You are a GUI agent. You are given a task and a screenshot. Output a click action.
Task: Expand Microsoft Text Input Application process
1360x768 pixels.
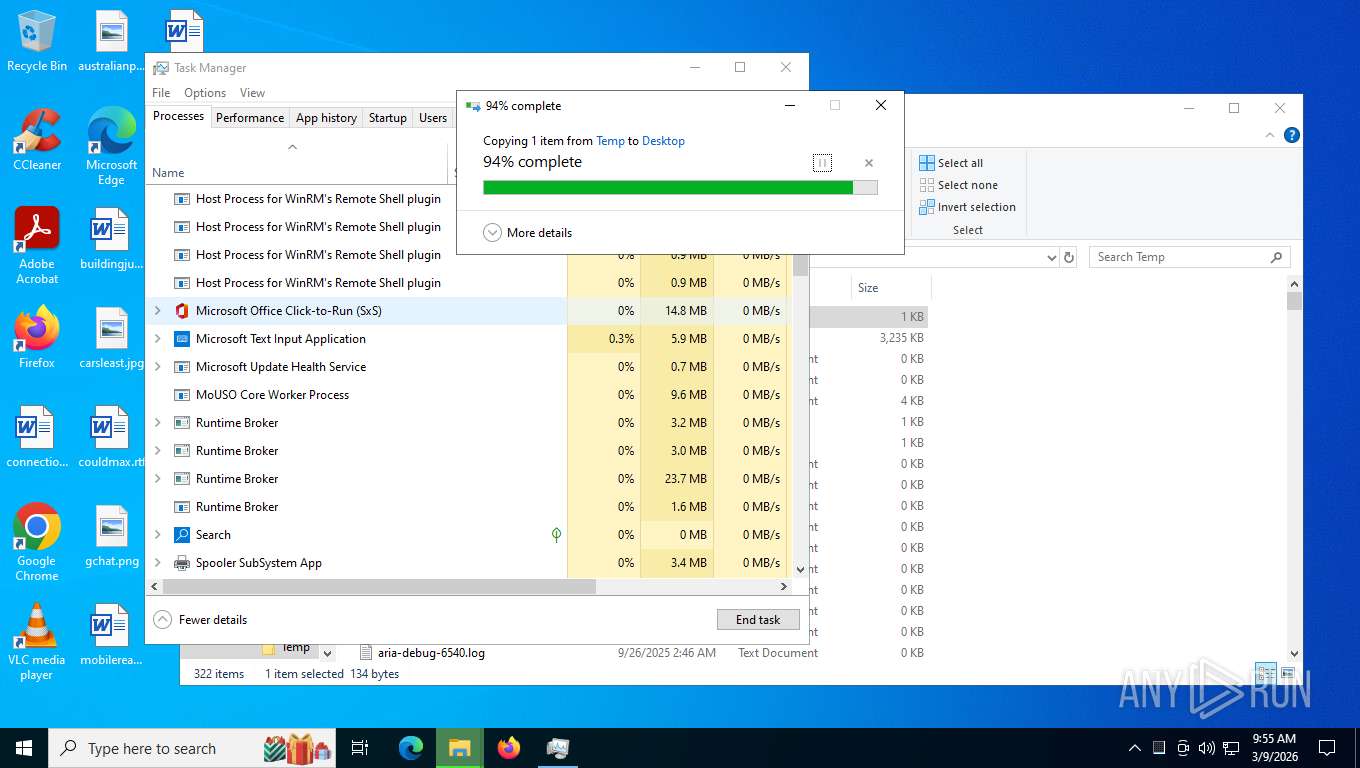tap(158, 339)
